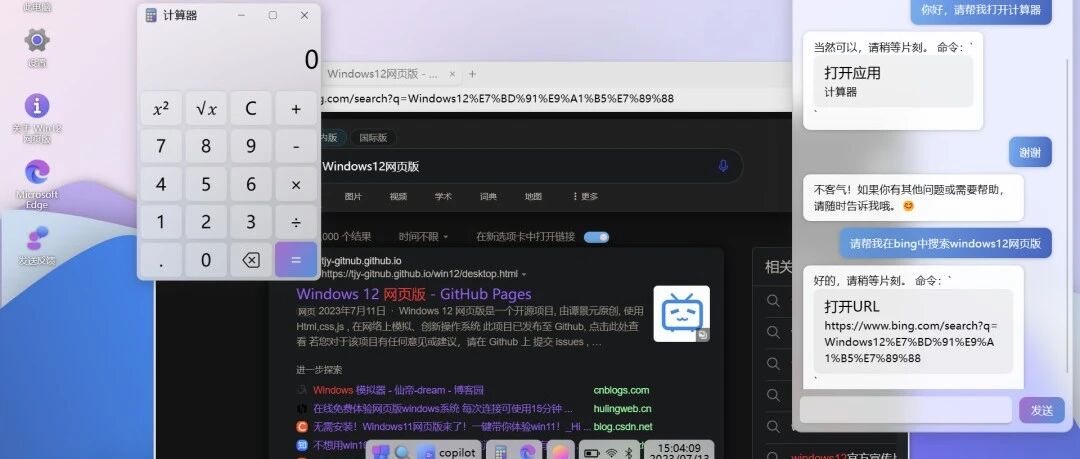The image size is (1080, 459).
Task: Click the Bluetooth icon in taskbar
Action: [628, 453]
